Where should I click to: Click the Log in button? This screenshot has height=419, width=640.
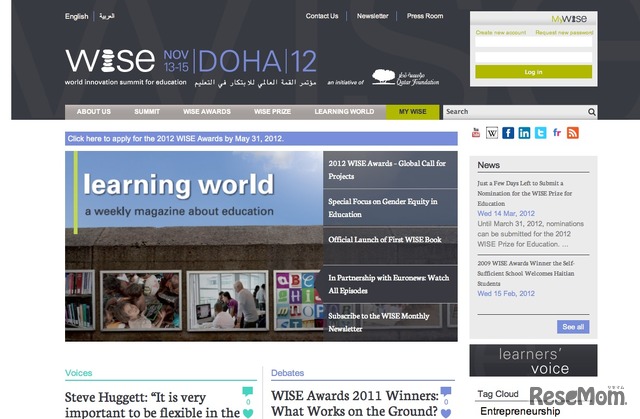pos(533,72)
